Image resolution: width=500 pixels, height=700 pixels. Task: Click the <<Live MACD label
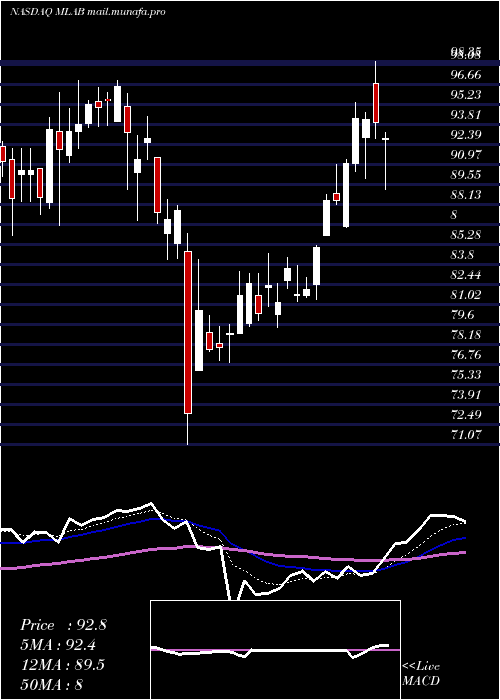click(421, 674)
